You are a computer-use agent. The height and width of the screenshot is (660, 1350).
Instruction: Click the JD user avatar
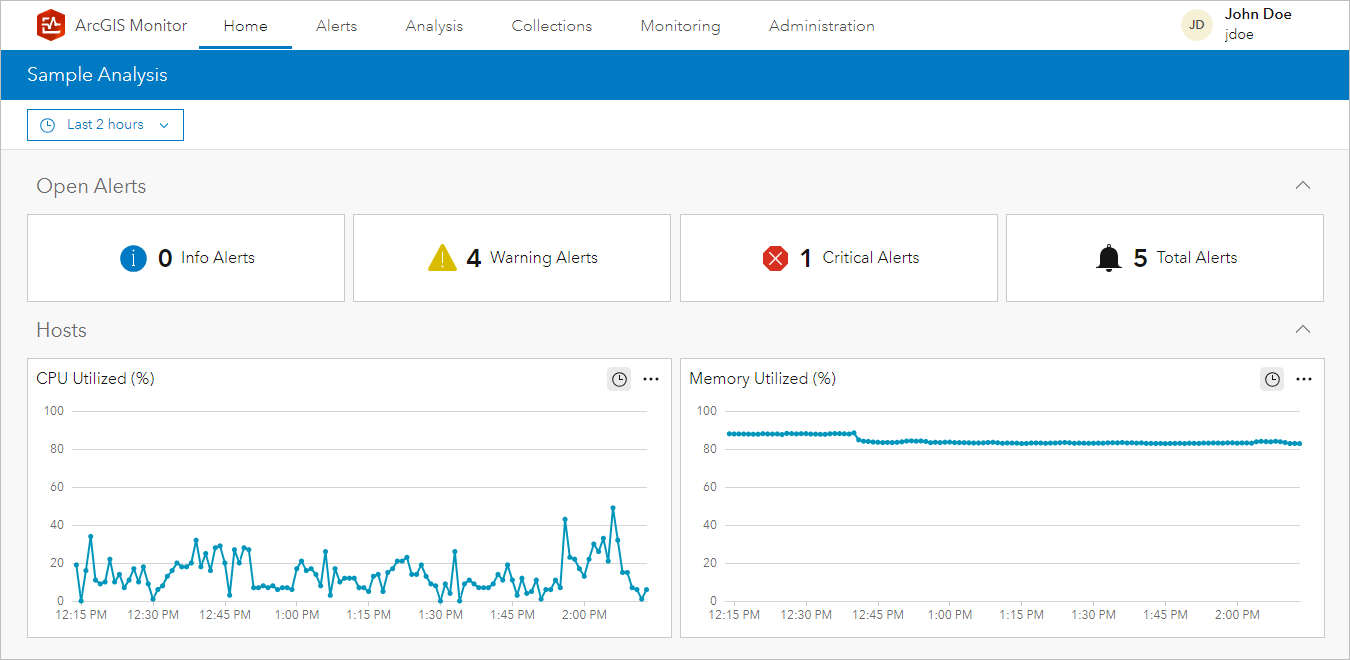click(x=1196, y=24)
